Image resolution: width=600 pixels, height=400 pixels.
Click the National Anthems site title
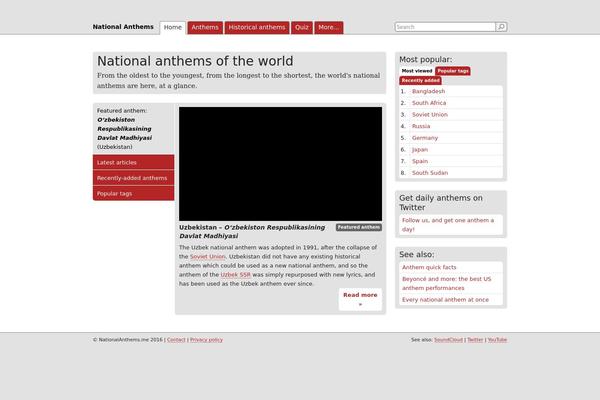click(123, 27)
